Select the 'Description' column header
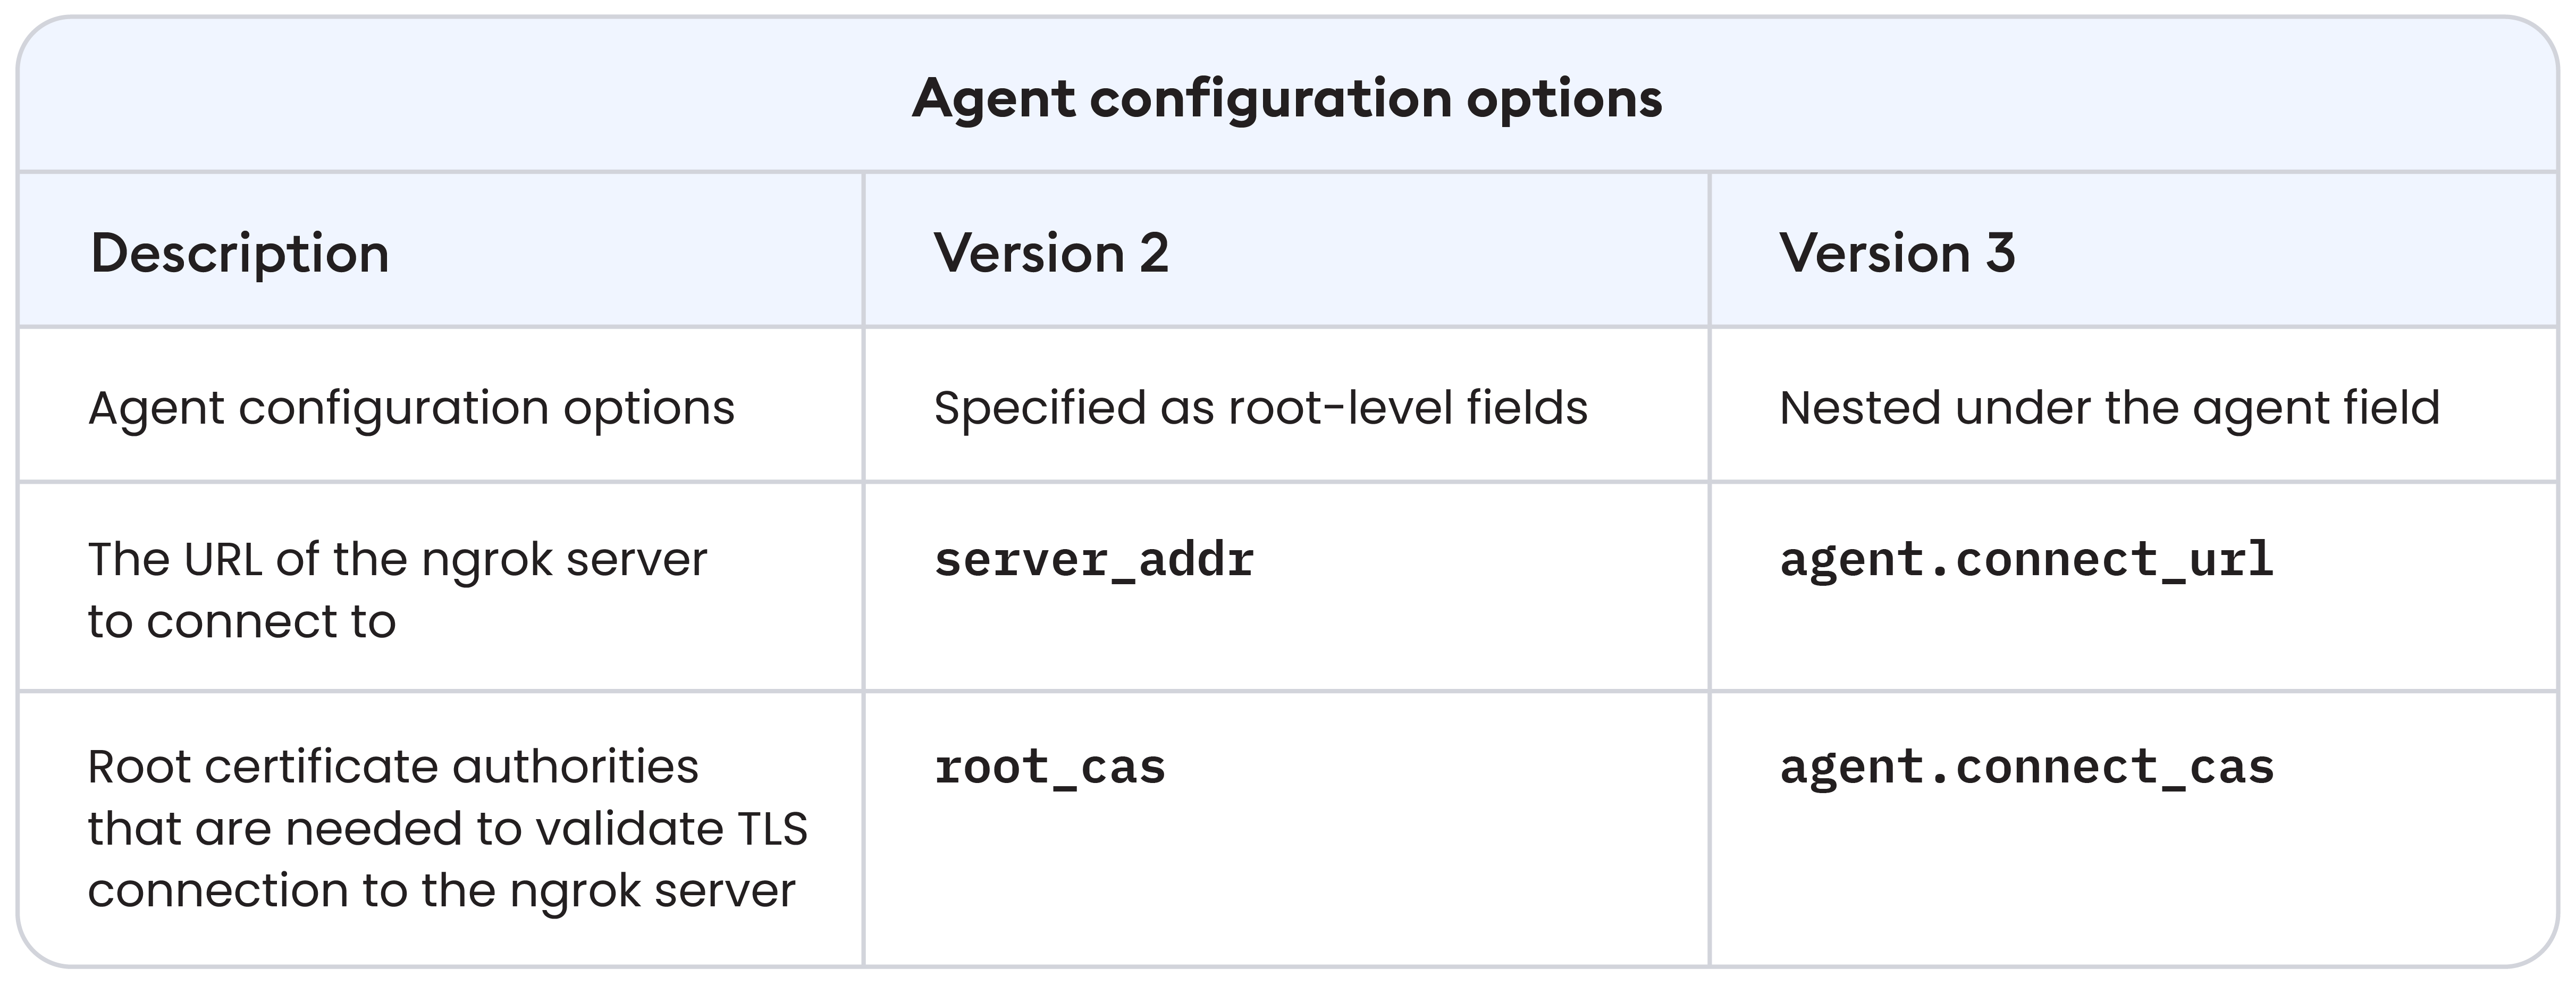This screenshot has height=985, width=2576. point(239,253)
